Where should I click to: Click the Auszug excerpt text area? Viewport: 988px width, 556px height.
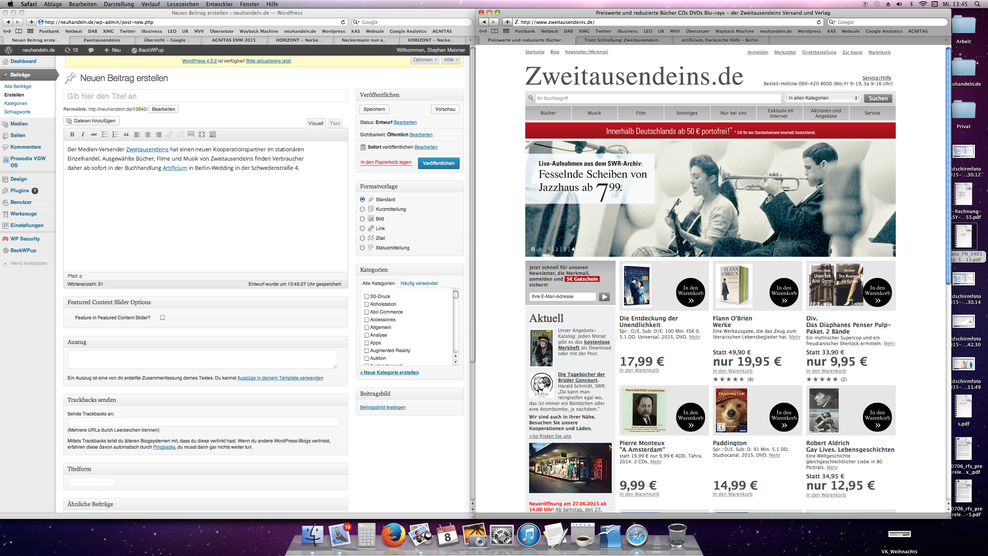click(202, 359)
